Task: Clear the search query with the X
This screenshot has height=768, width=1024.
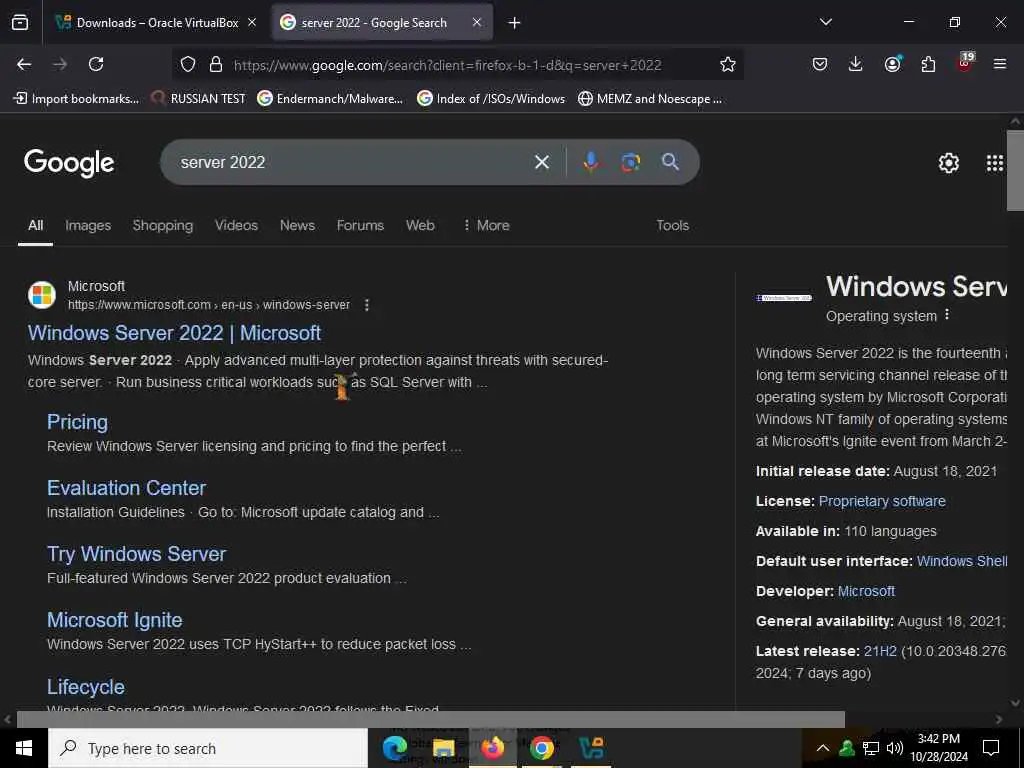Action: point(542,162)
